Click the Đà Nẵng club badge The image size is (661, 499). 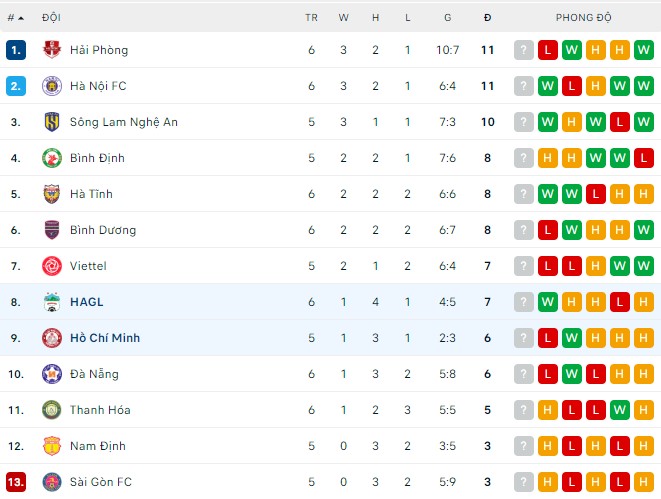coord(52,374)
